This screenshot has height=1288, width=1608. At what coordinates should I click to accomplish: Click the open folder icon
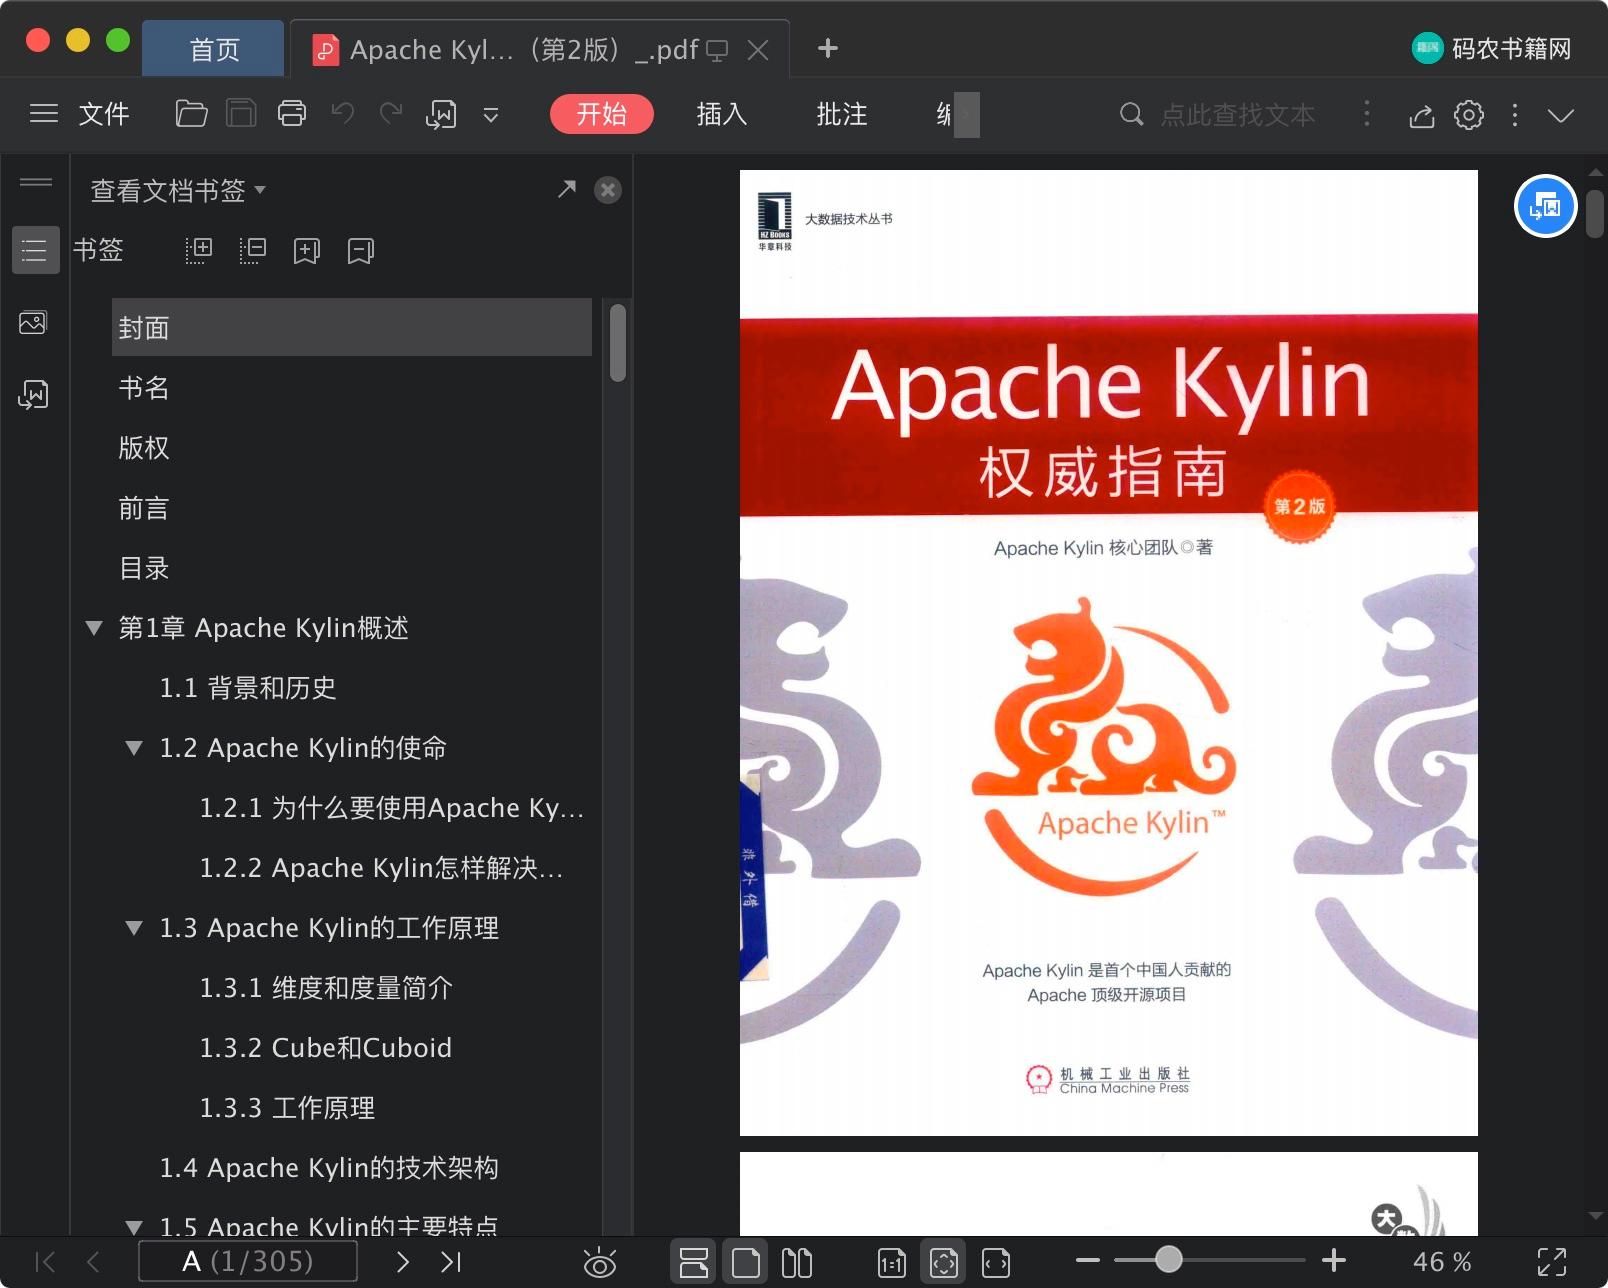191,114
